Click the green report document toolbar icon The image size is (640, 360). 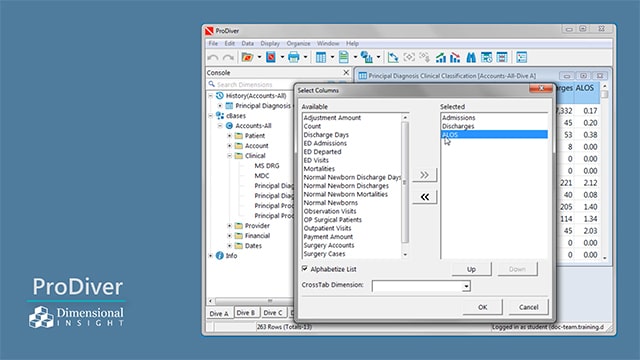(x=344, y=57)
